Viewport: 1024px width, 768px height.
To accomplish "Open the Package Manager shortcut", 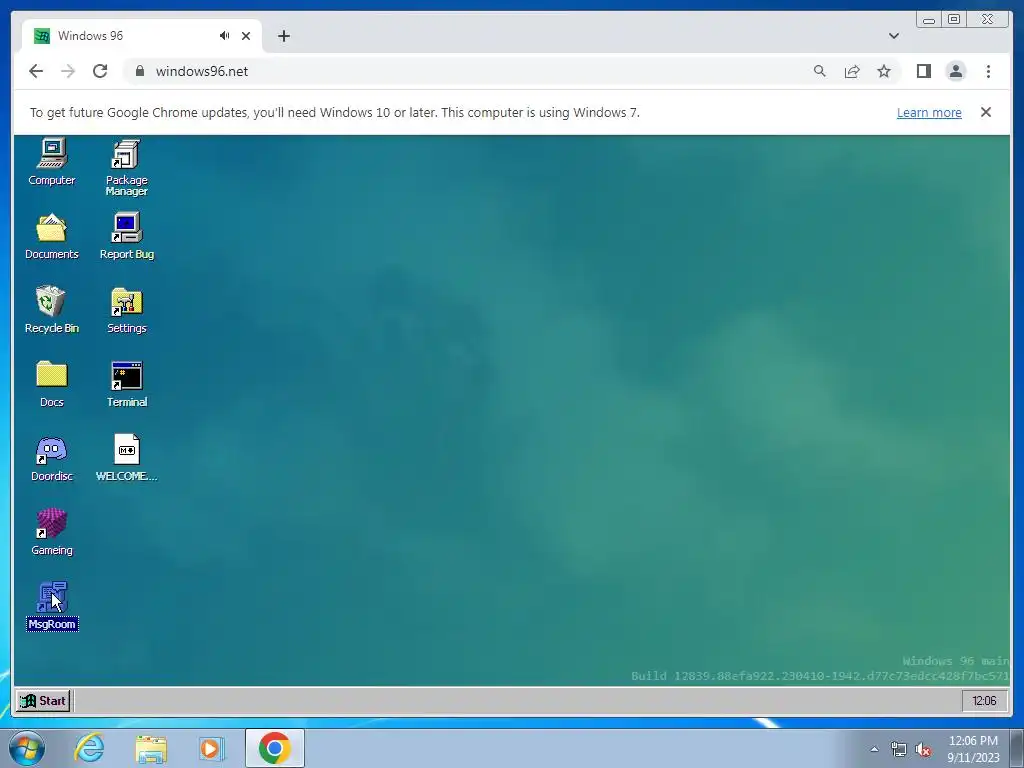I will [127, 167].
